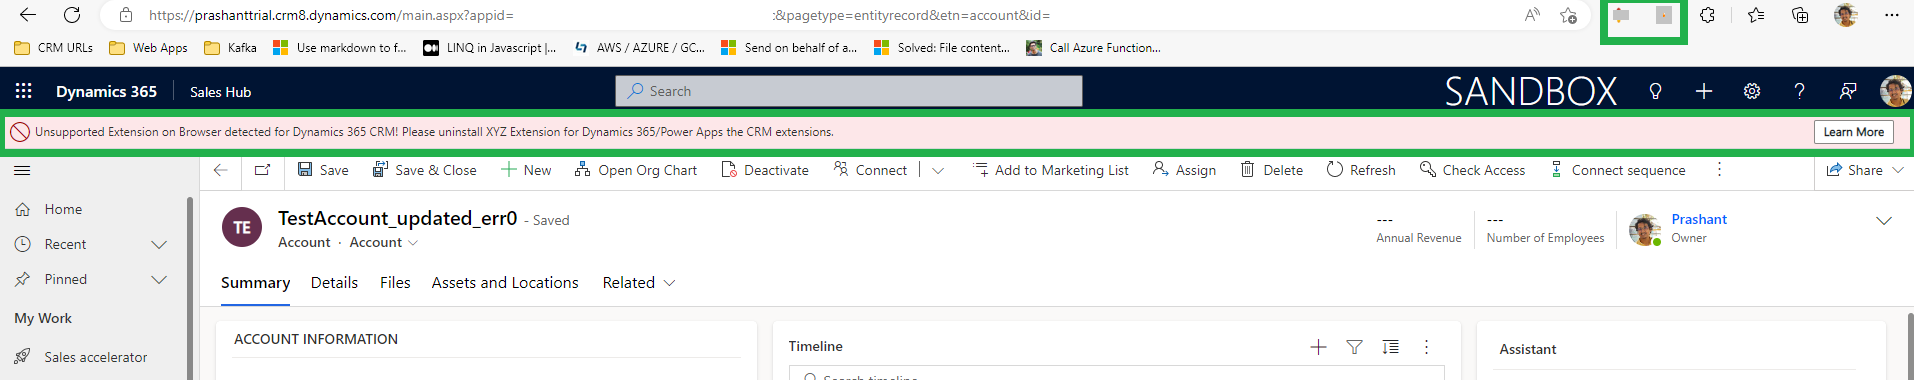Open the Assets and Locations tab

click(x=505, y=283)
